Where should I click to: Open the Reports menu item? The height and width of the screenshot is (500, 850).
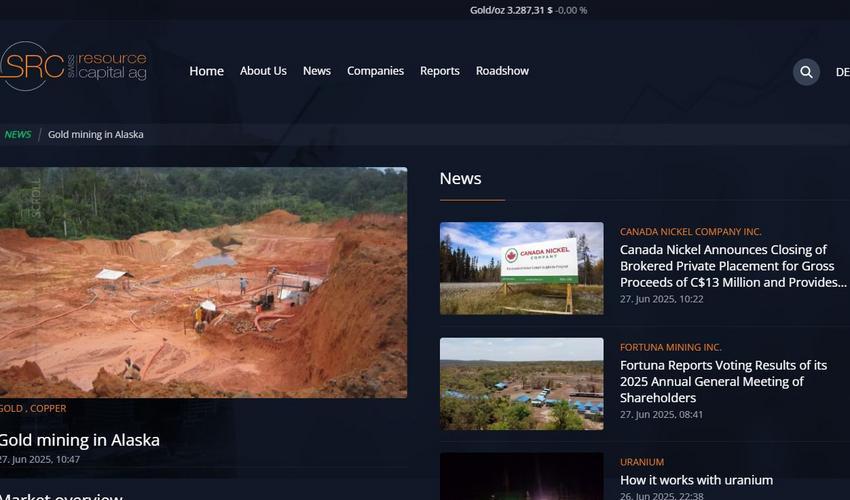(440, 71)
